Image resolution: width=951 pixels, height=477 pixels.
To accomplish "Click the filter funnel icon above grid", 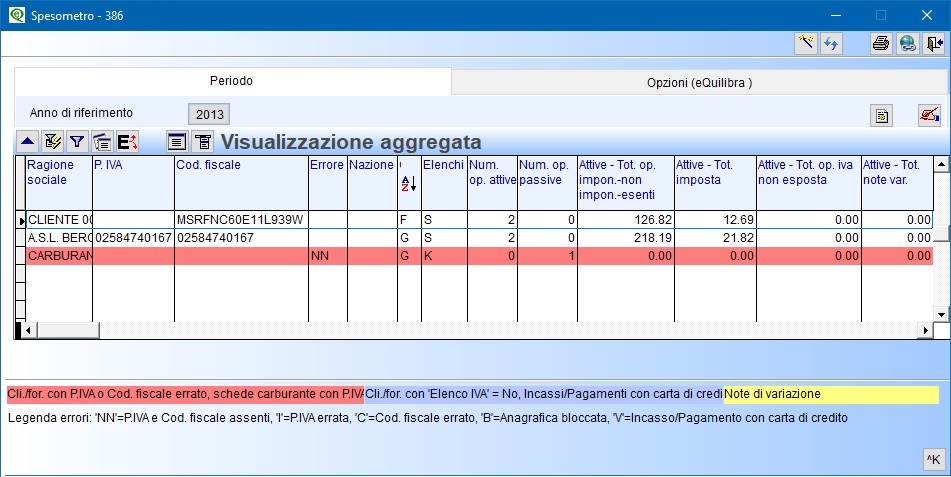I will pos(77,142).
